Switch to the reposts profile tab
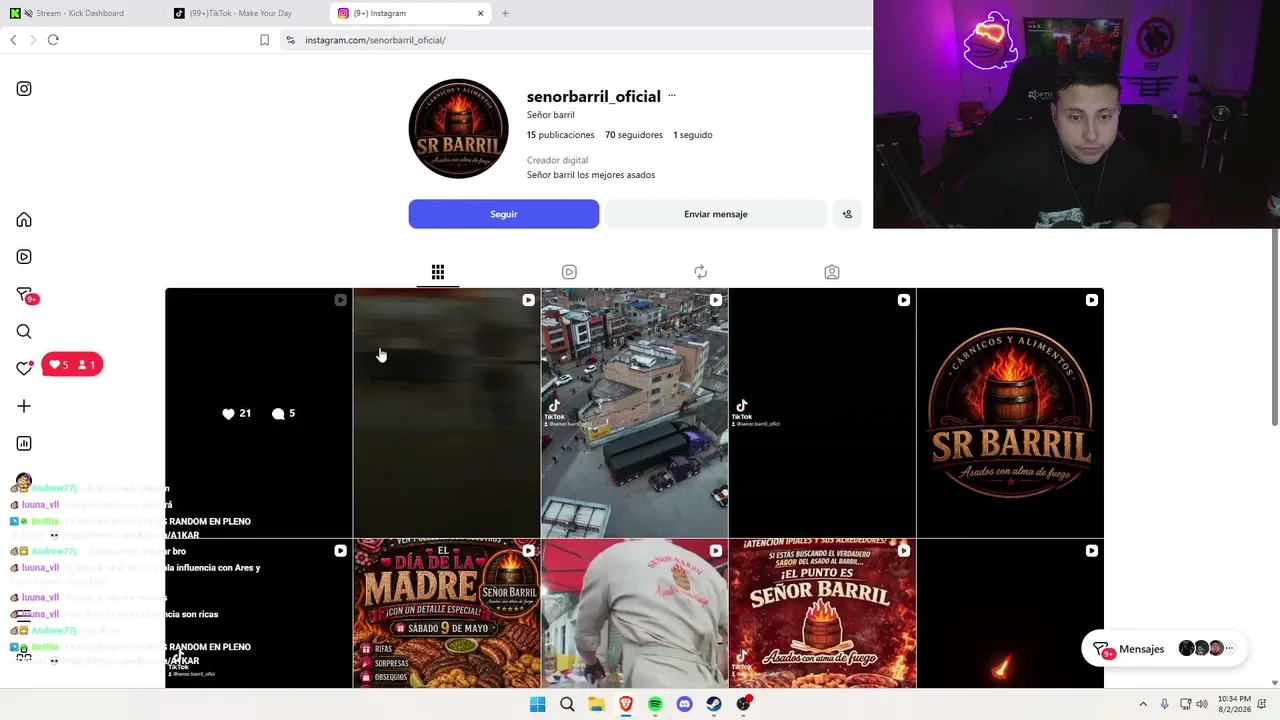 click(x=700, y=272)
